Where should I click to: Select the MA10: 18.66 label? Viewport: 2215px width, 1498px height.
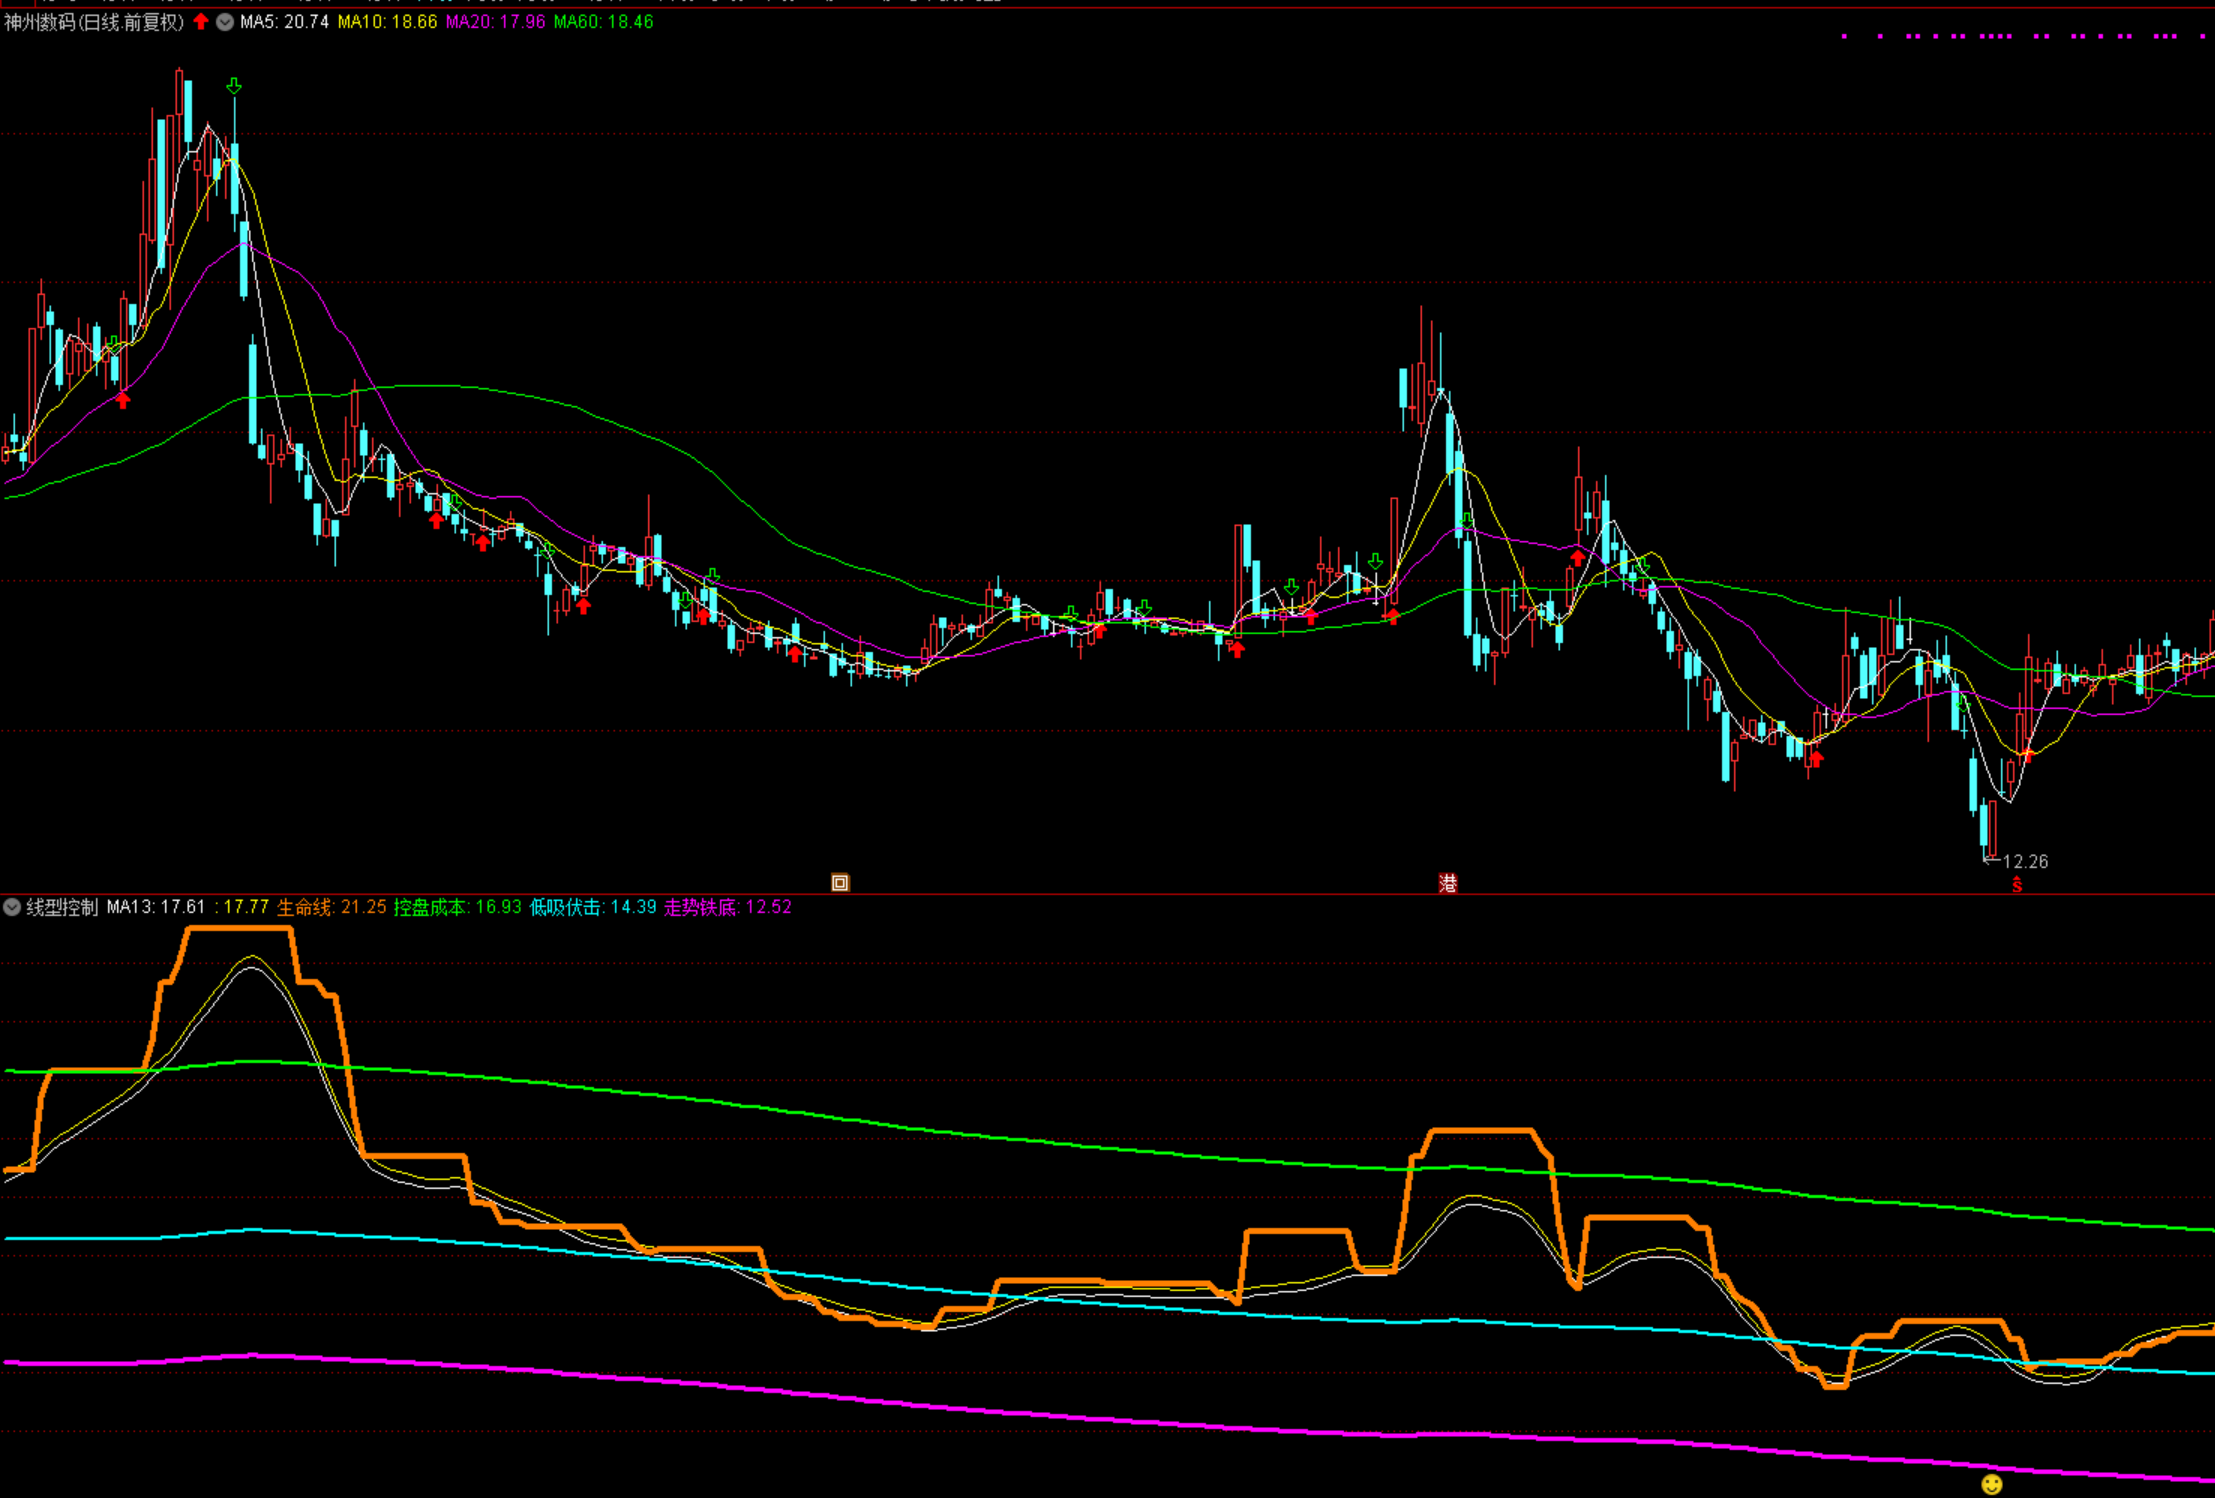[387, 22]
